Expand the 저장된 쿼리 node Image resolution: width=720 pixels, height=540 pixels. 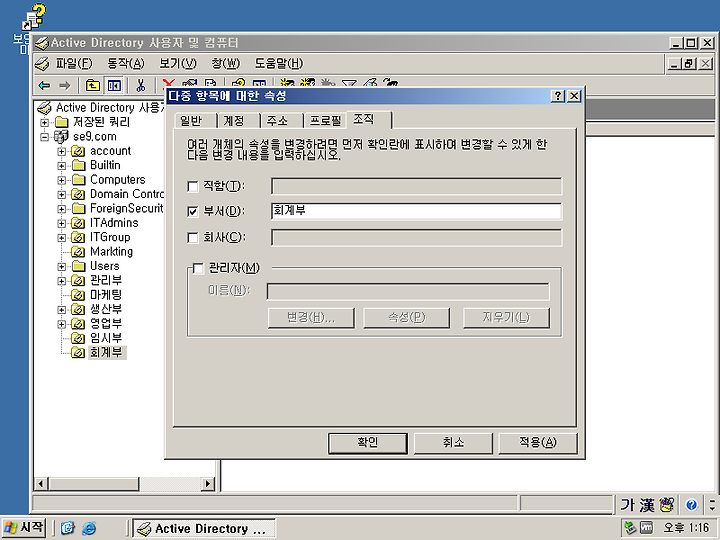click(x=45, y=122)
